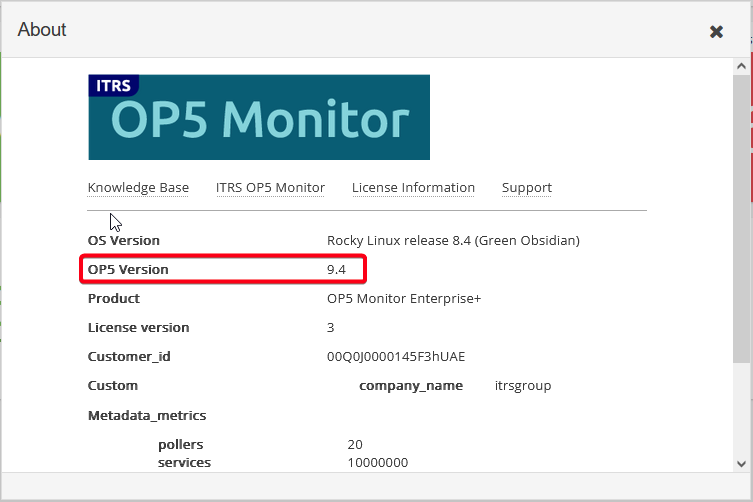
Task: Click the scrollbar up arrow
Action: [x=741, y=66]
